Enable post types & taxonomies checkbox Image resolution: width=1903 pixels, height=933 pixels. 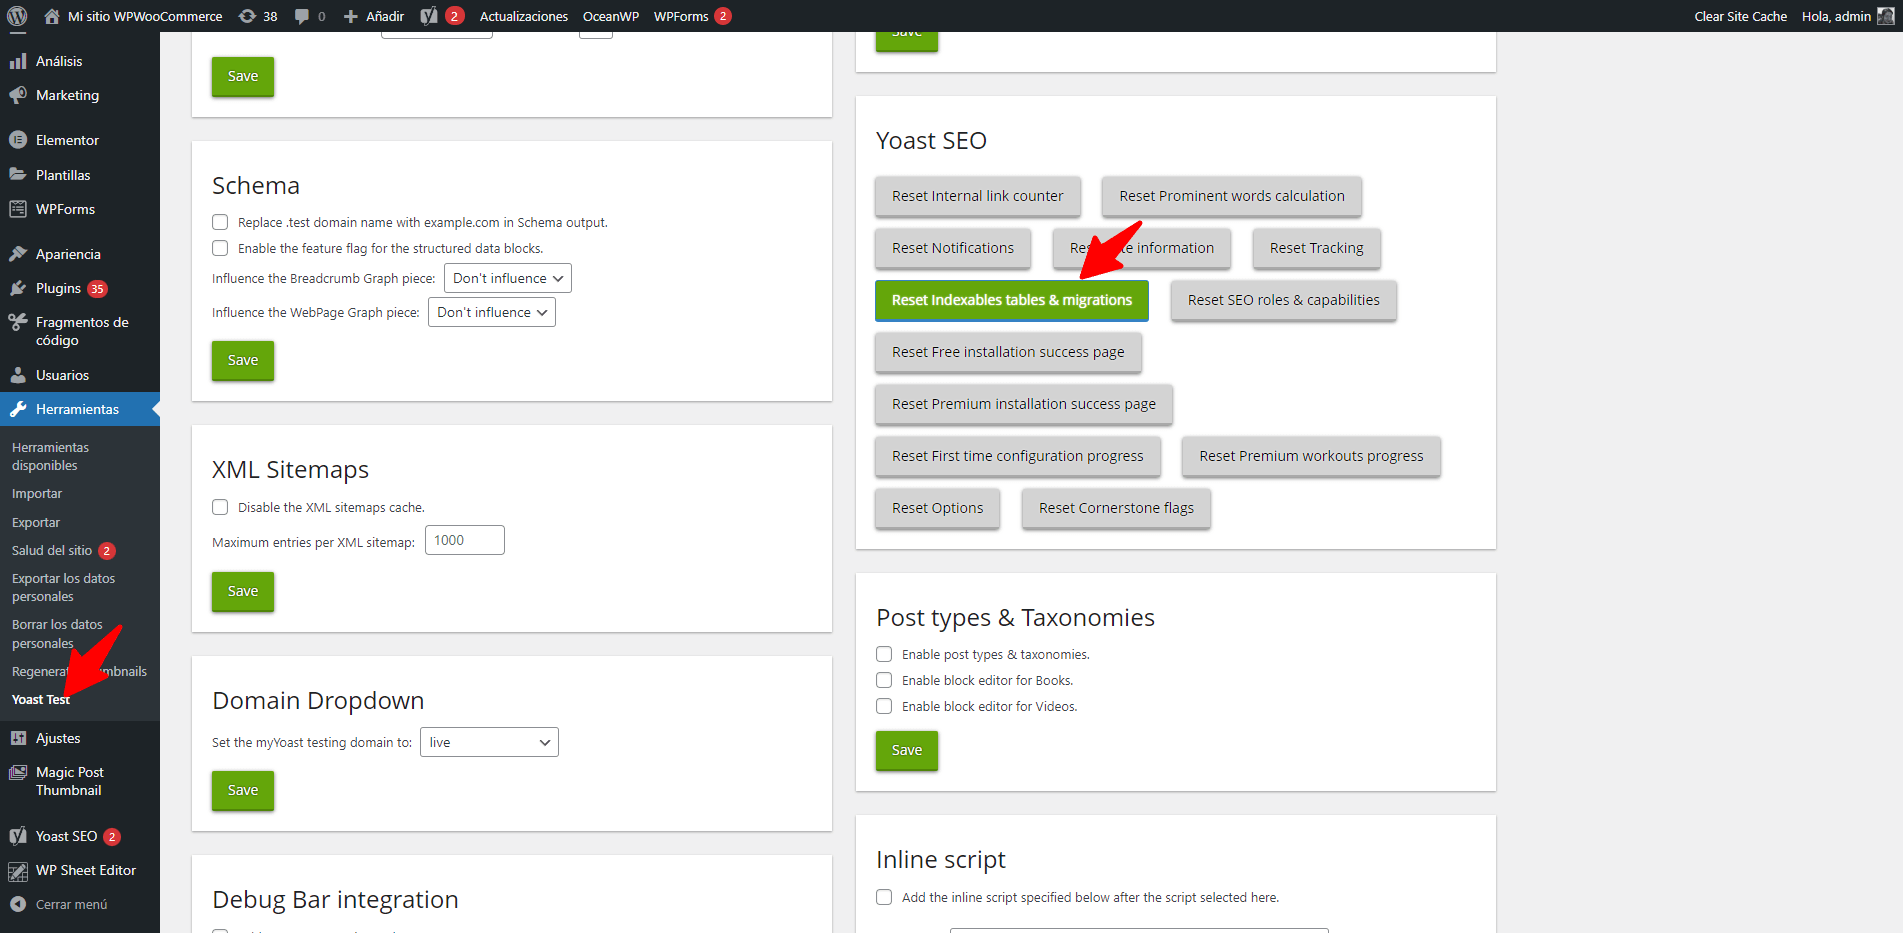(x=884, y=654)
